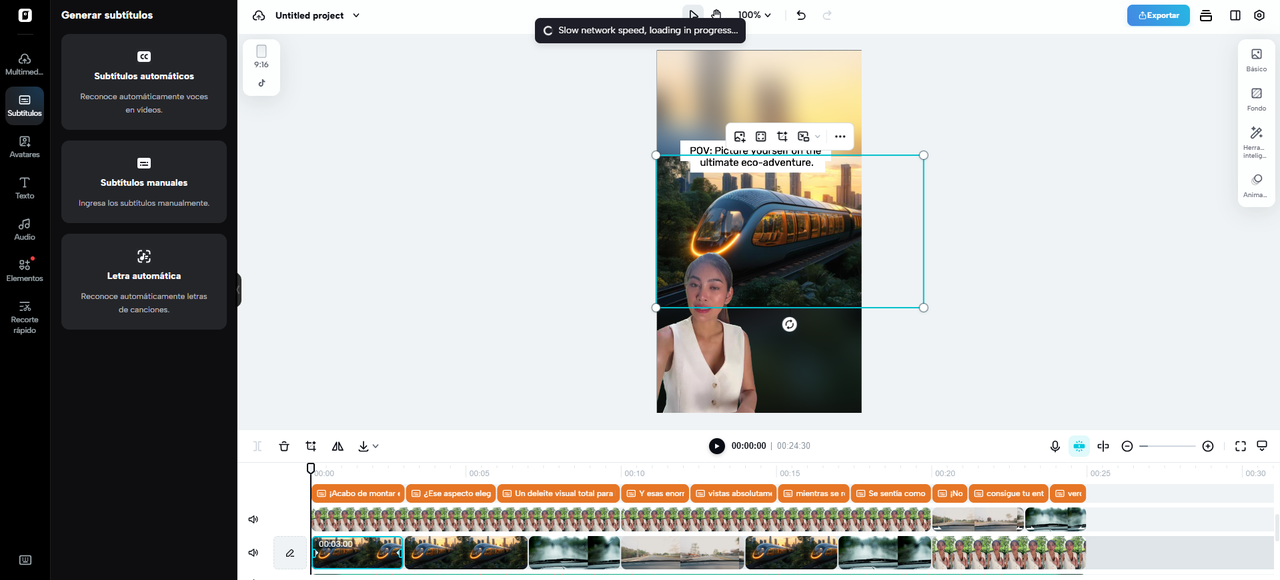Select the hand pan tool
Screen dimensions: 1280x580
[717, 15]
